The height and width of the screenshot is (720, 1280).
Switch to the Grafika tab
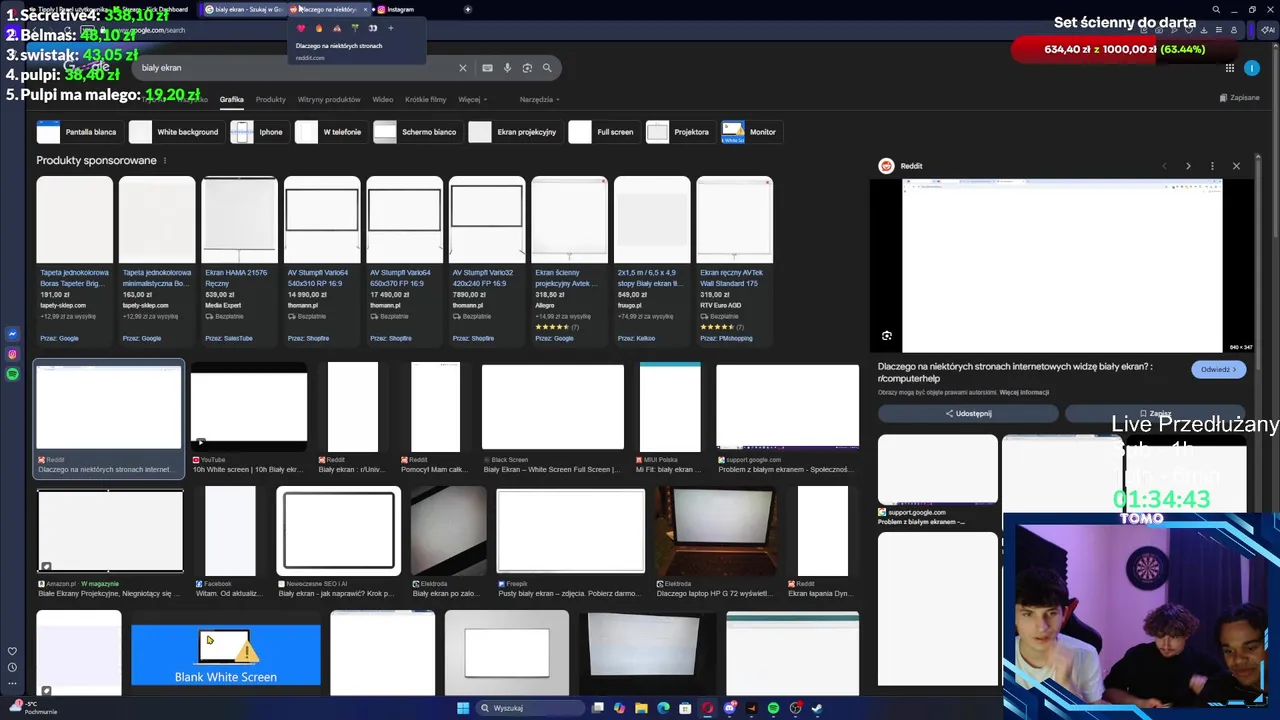(x=232, y=100)
